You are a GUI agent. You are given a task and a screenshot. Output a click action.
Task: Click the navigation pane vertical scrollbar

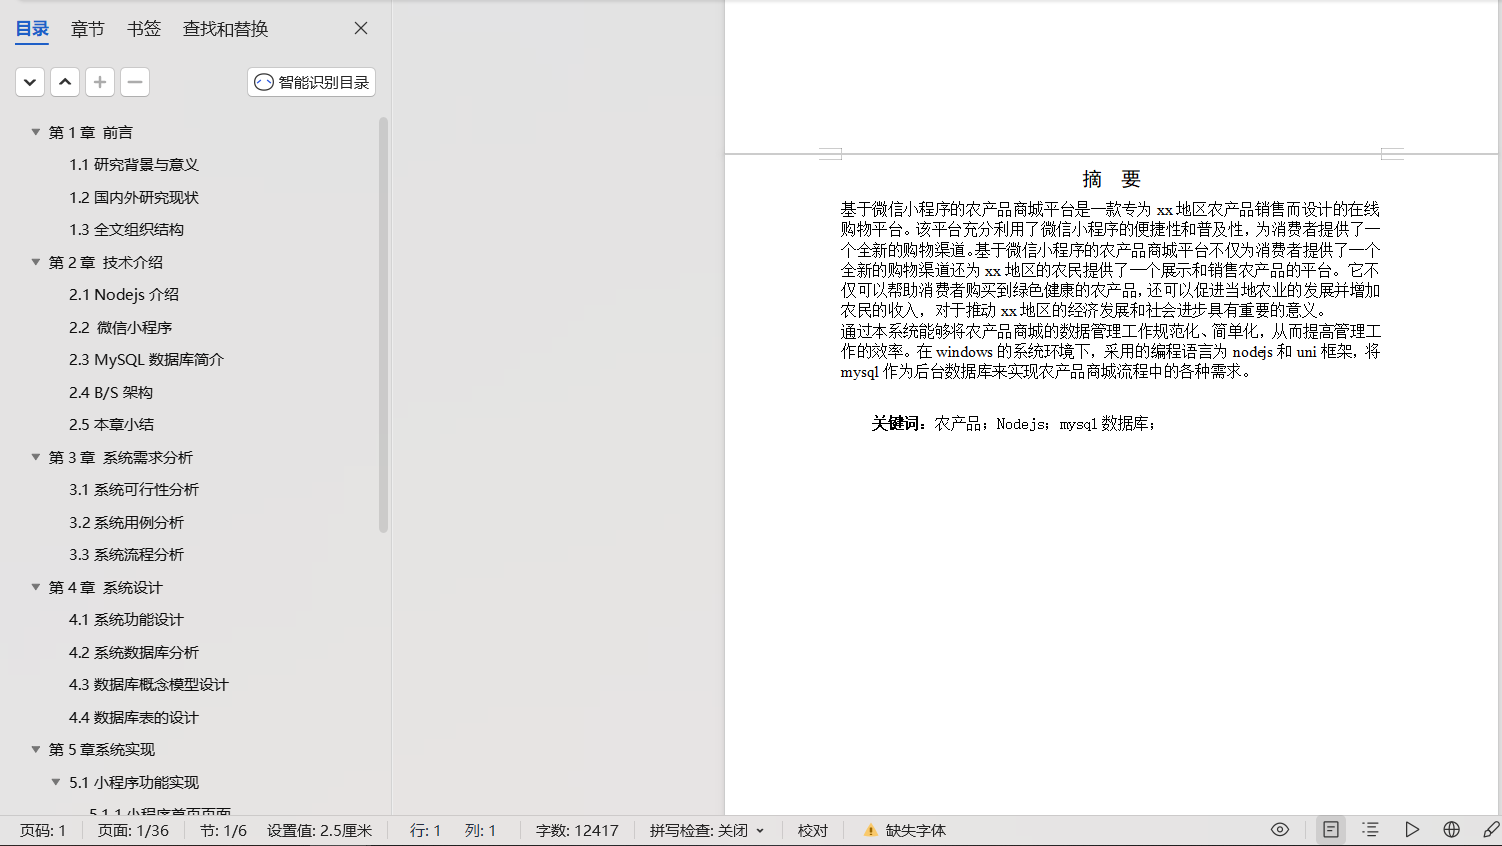point(383,325)
